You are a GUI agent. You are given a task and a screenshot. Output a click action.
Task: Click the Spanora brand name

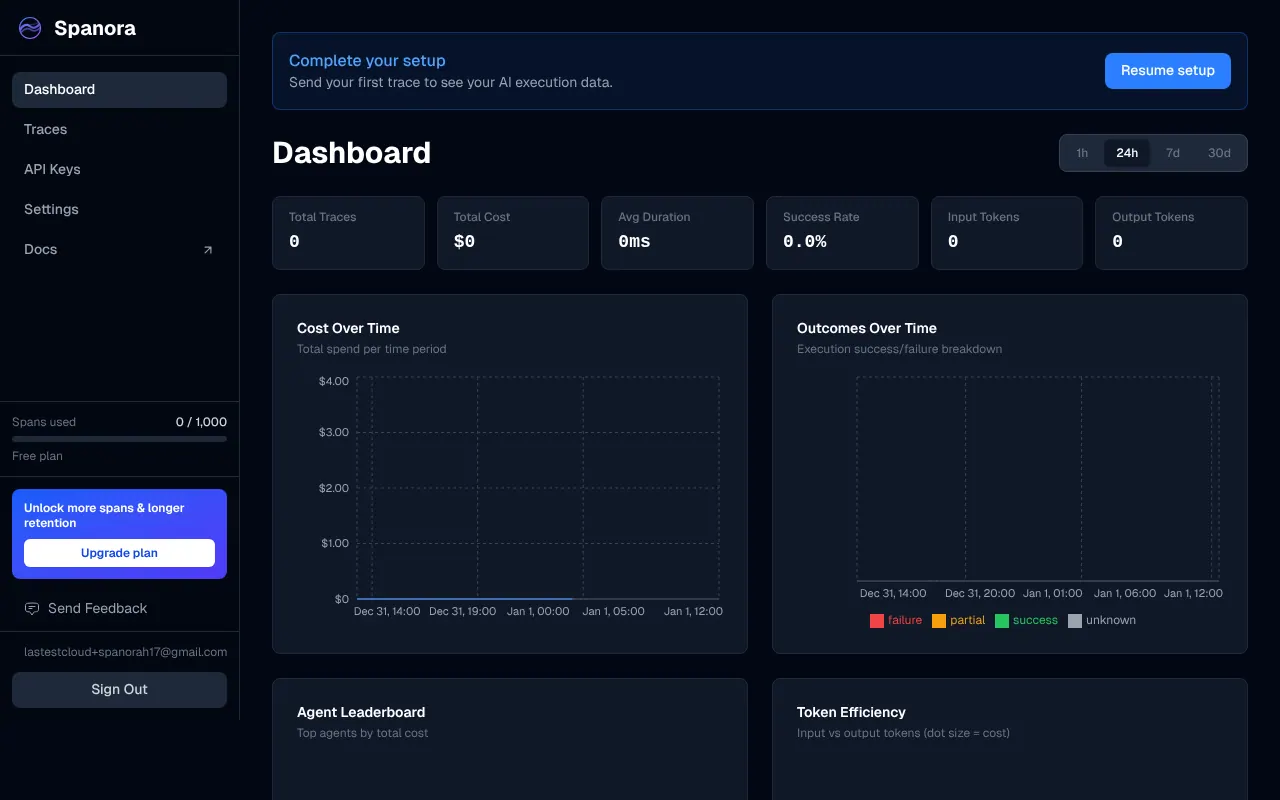coord(95,28)
